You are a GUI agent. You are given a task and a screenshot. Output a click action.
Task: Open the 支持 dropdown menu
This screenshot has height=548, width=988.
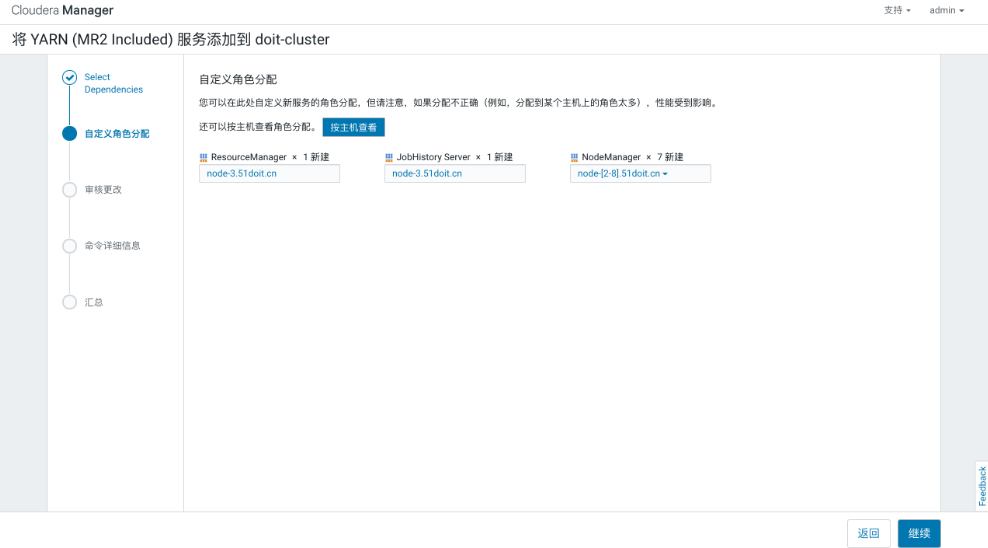(x=897, y=10)
